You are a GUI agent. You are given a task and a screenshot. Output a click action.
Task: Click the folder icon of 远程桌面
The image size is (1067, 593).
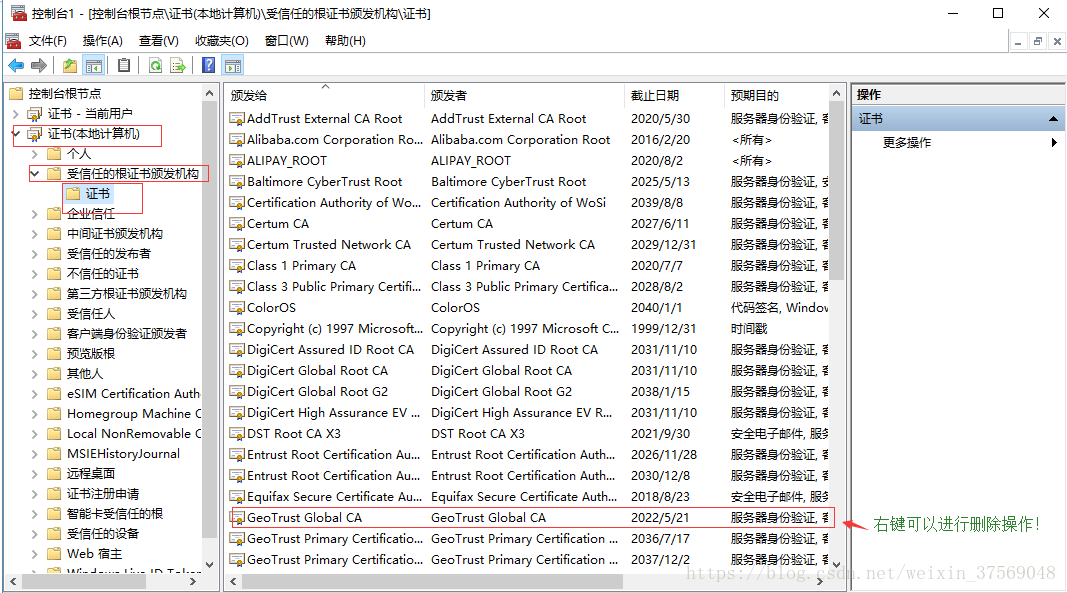point(54,473)
